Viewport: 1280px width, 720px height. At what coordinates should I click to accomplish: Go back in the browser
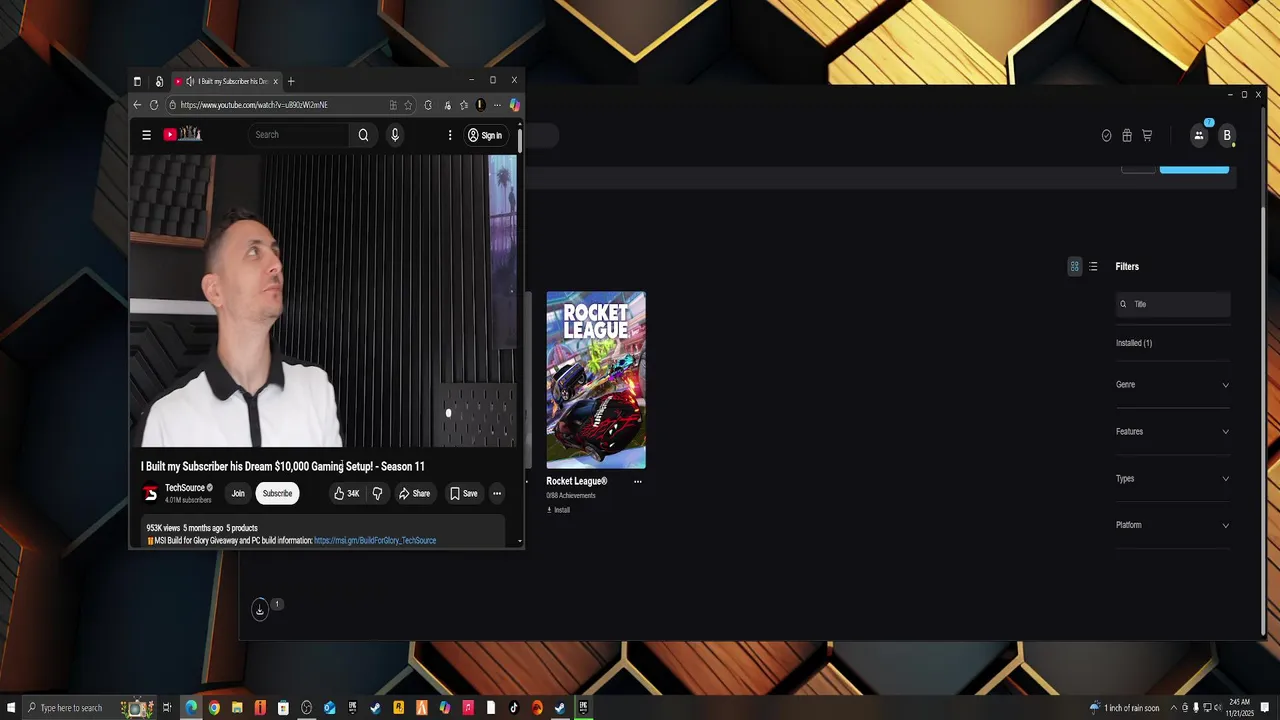click(x=137, y=105)
